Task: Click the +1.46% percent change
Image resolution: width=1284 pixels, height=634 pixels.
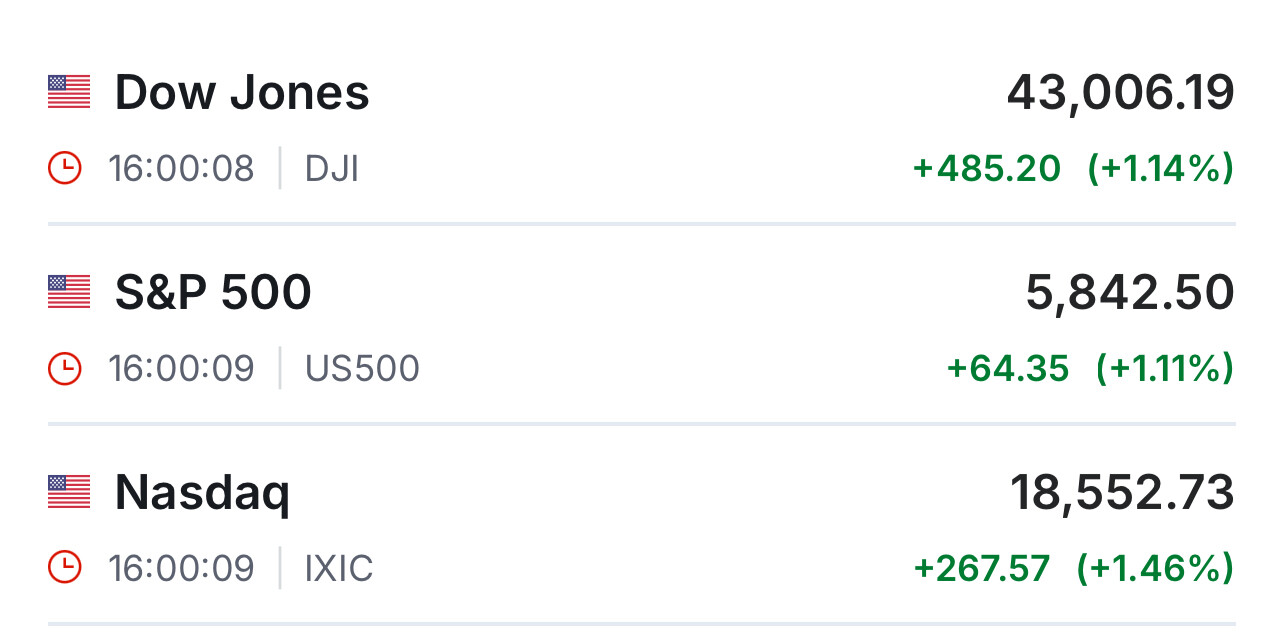Action: click(1155, 569)
